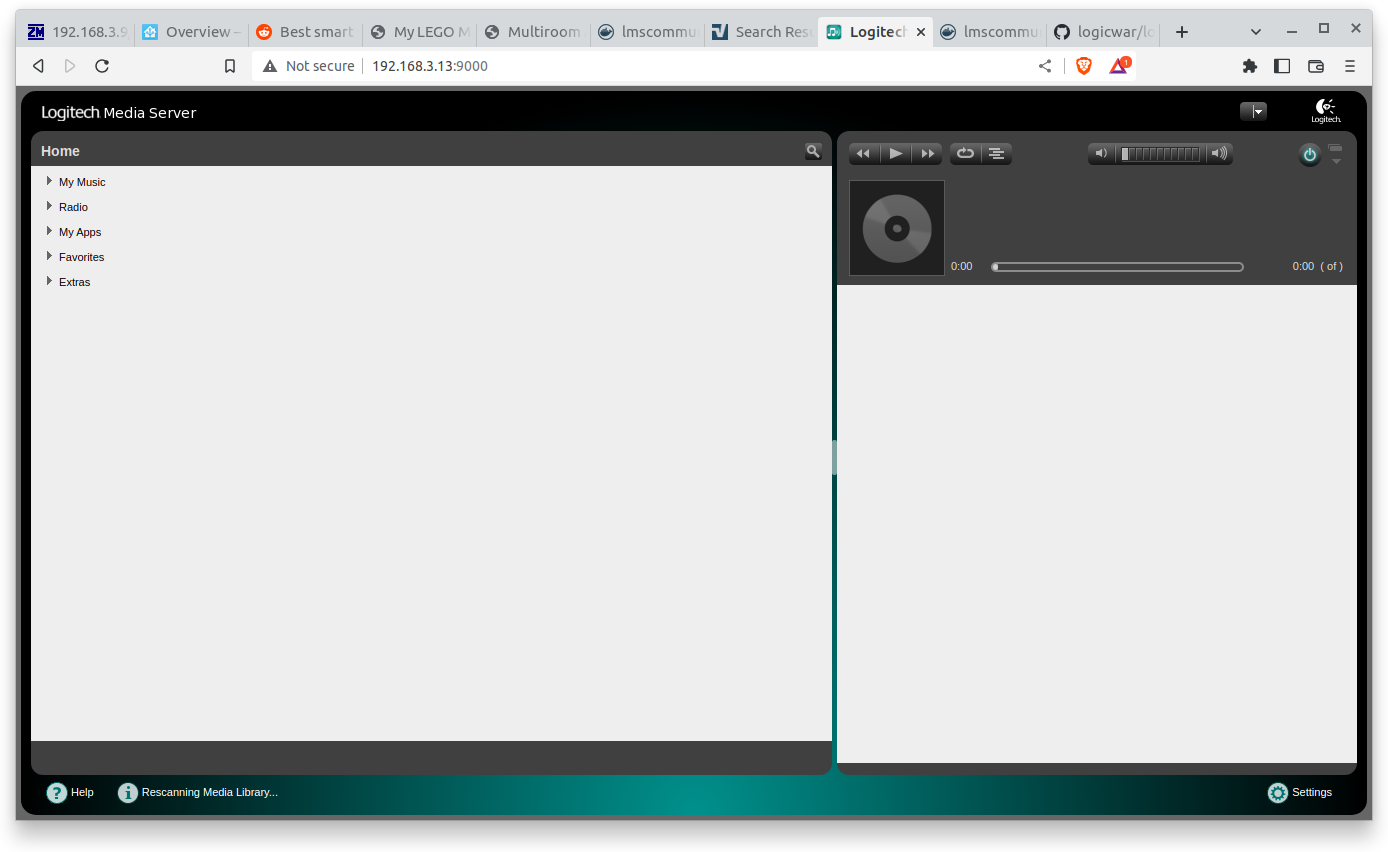This screenshot has height=852, width=1388.
Task: Switch to the Search Results tab
Action: (x=761, y=32)
